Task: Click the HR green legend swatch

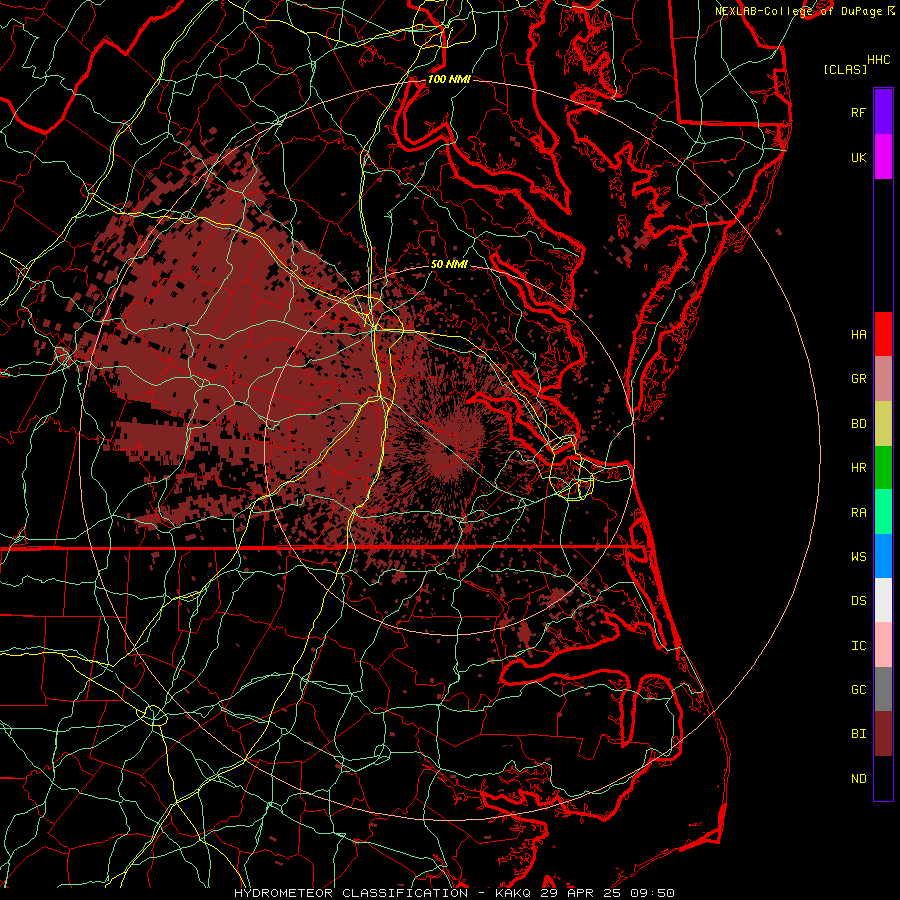Action: pos(883,468)
